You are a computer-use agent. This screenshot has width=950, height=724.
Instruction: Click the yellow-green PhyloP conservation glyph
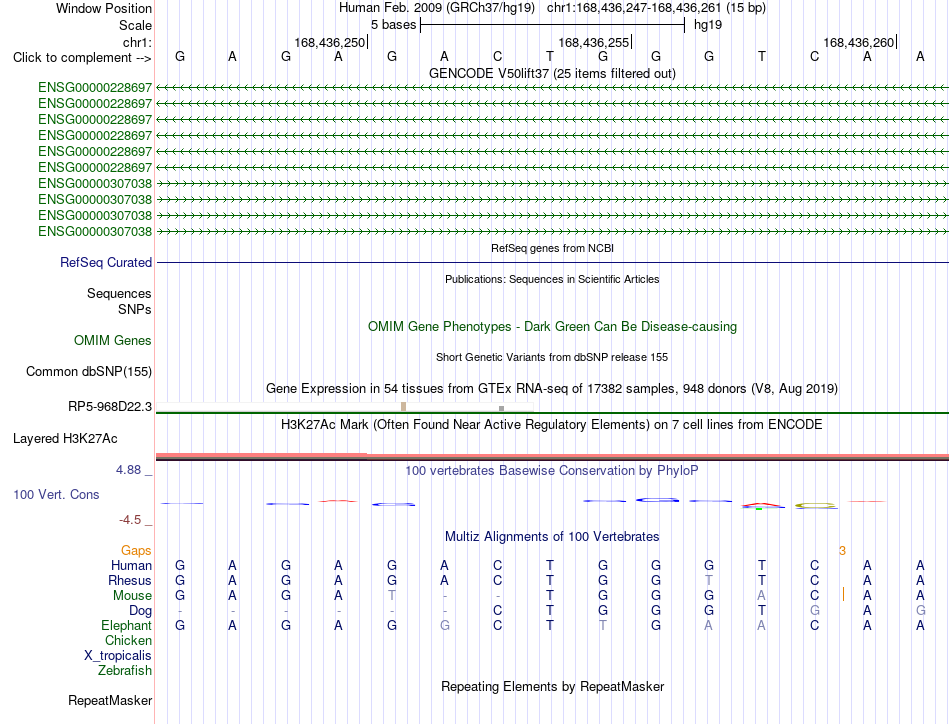(815, 505)
